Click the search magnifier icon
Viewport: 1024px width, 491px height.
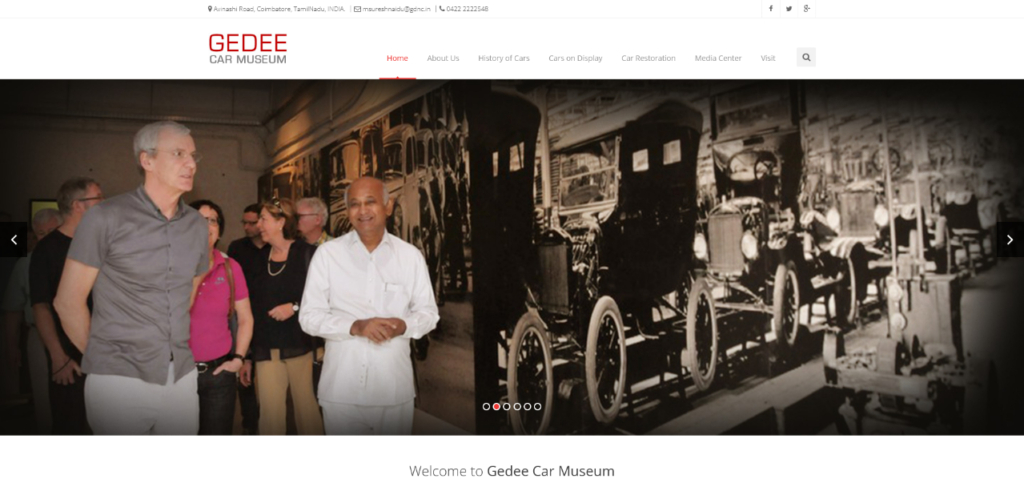click(807, 57)
